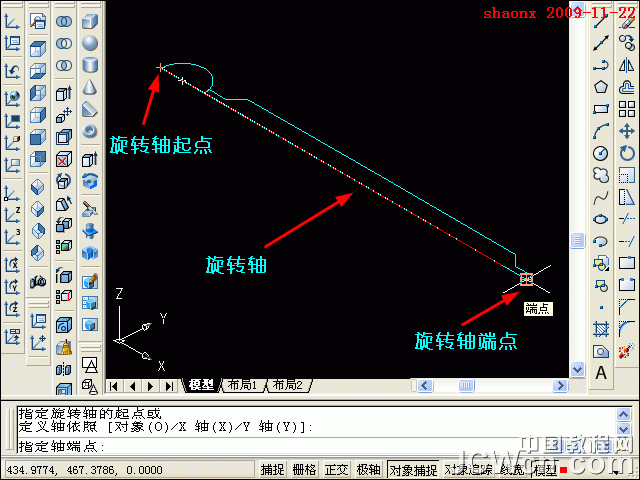Image resolution: width=640 pixels, height=480 pixels.
Task: Toggle 线宽 lineweight display
Action: pyautogui.click(x=512, y=469)
